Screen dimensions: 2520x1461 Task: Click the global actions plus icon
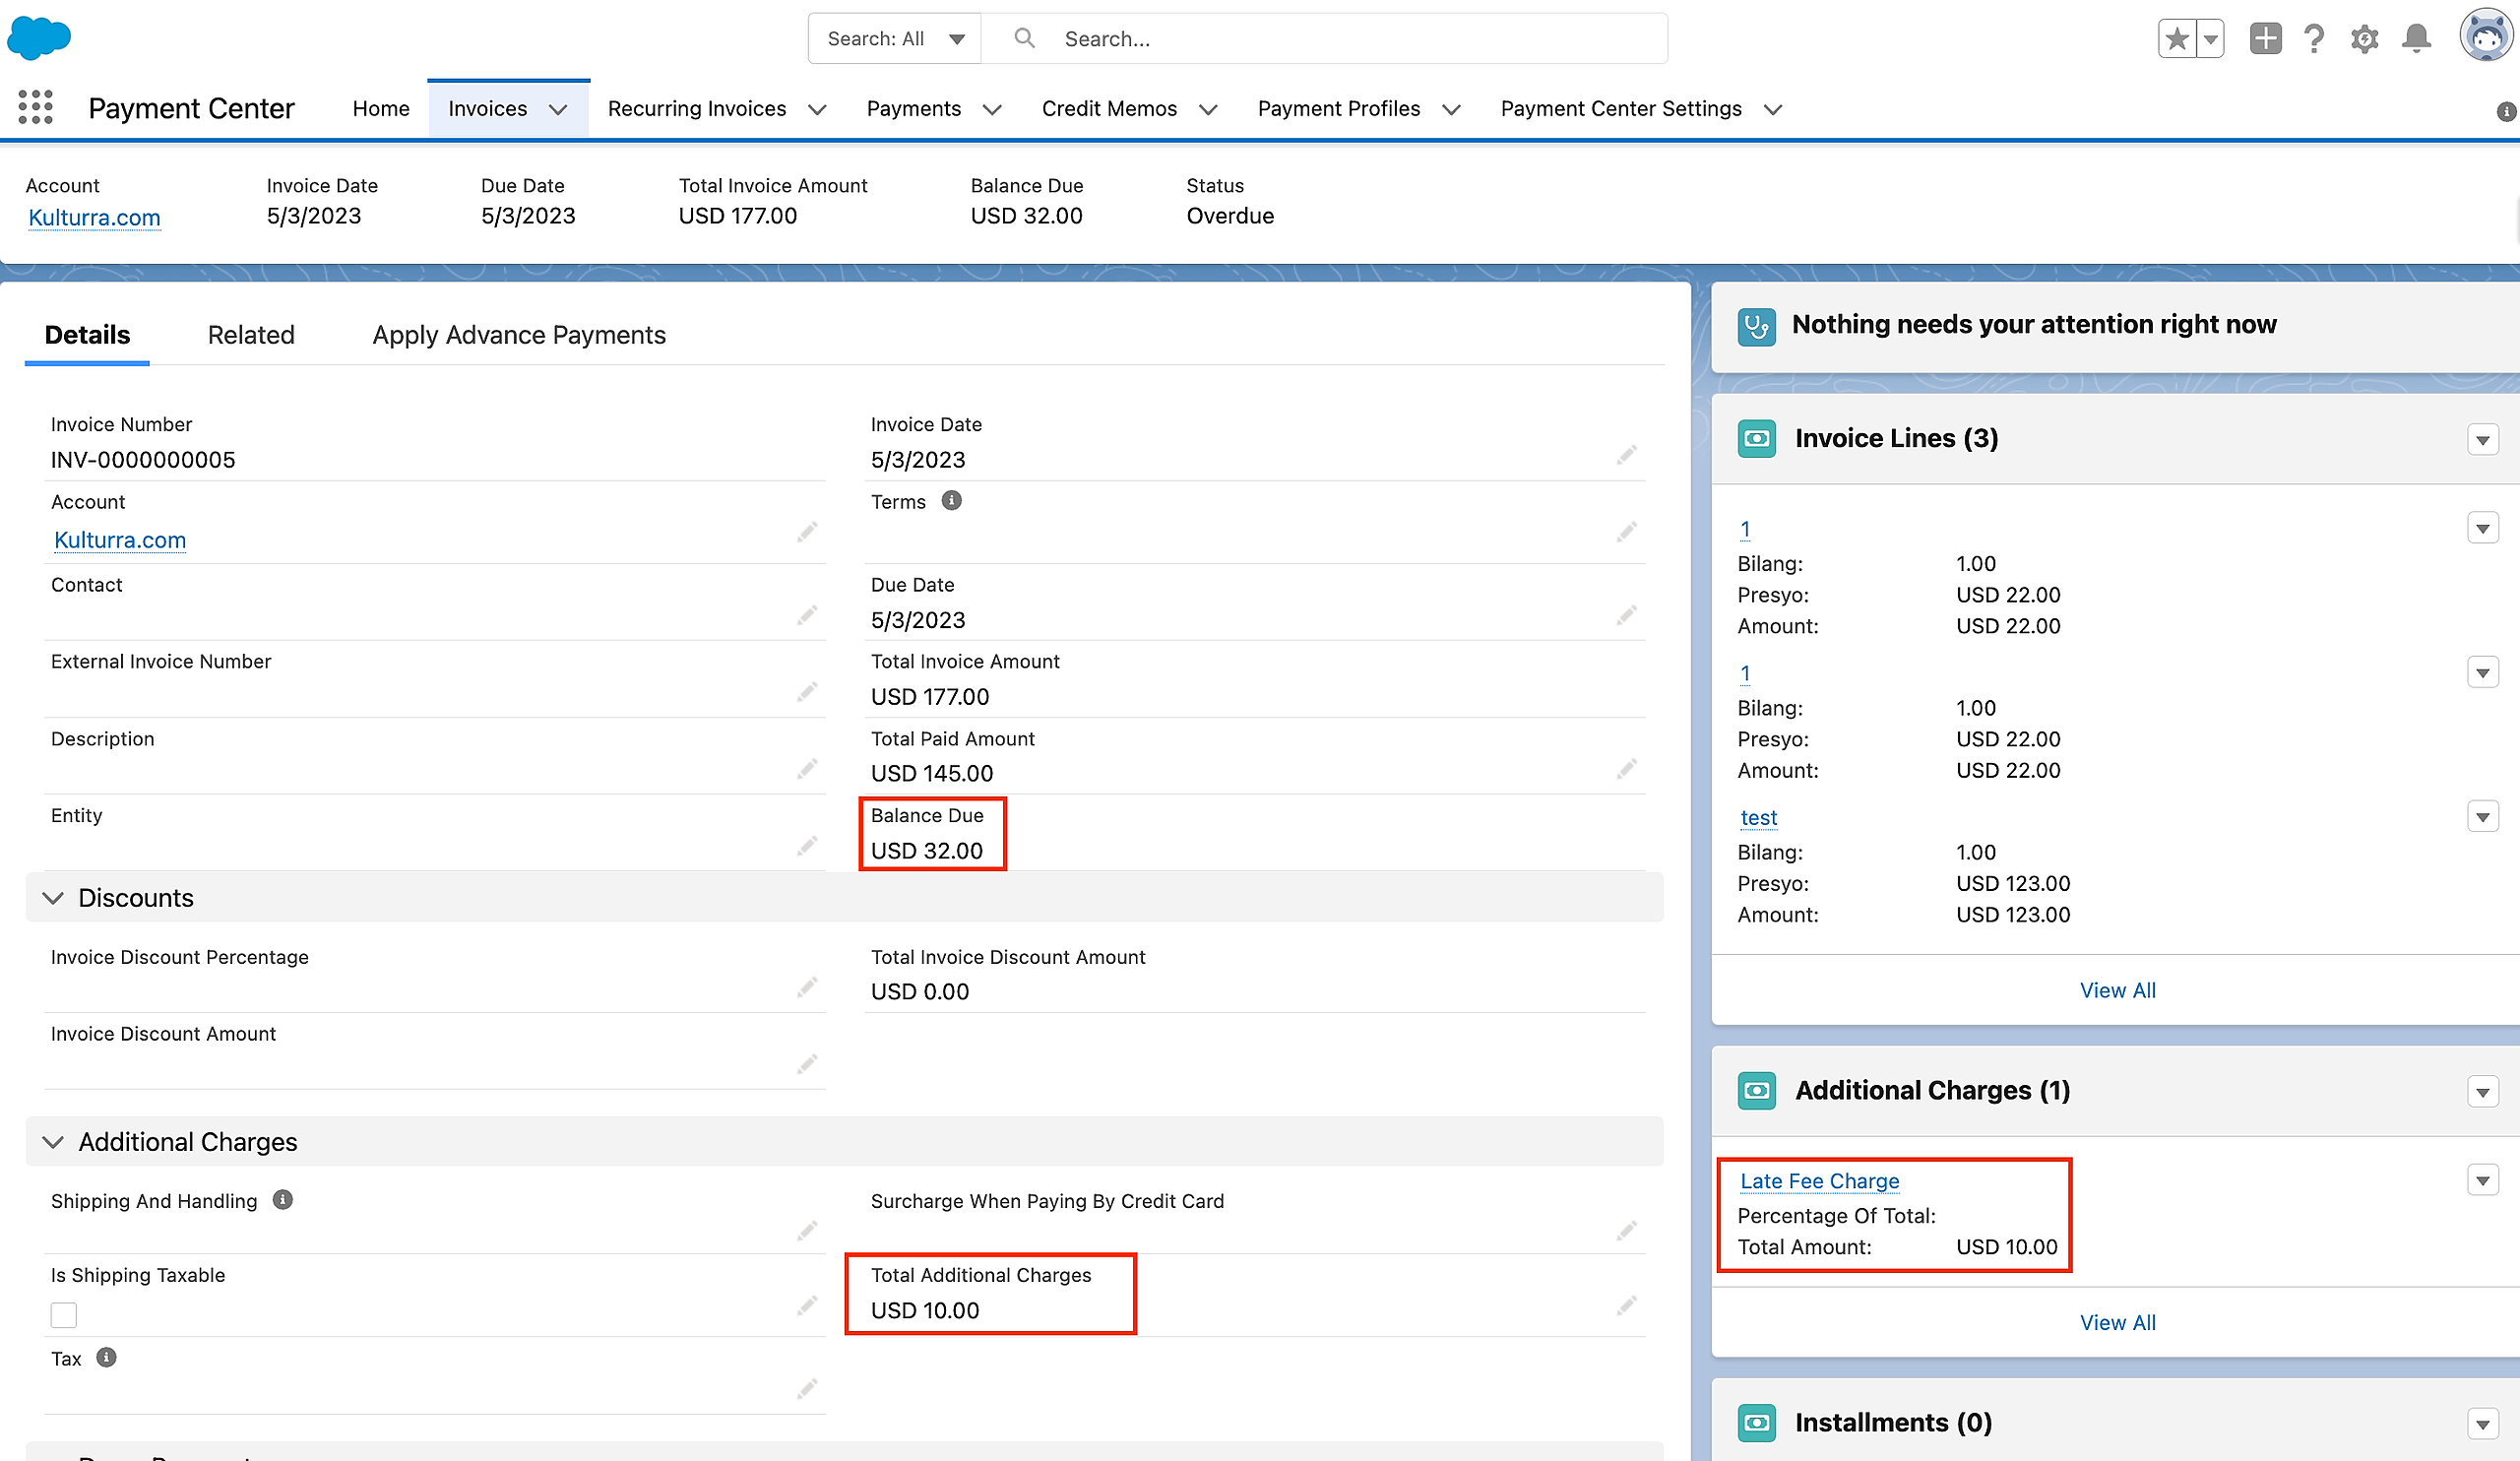2265,39
